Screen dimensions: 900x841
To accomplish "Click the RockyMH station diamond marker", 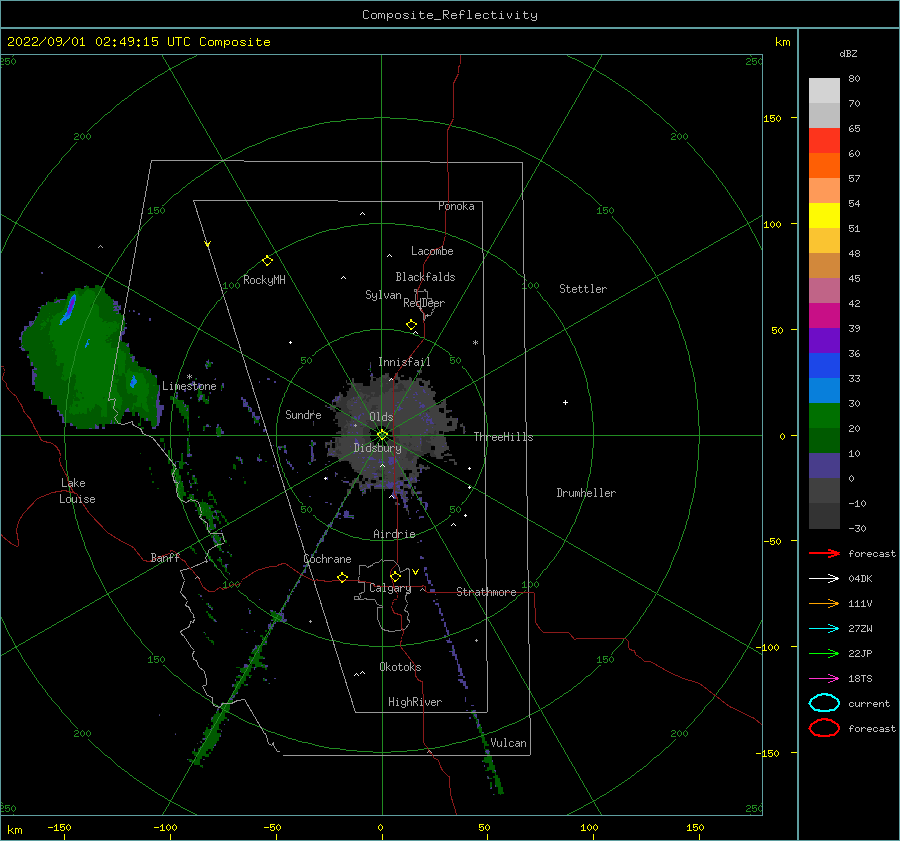I will tap(267, 261).
